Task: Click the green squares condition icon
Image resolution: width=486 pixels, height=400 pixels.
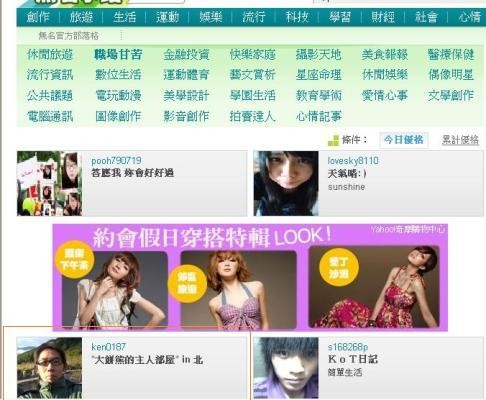Action: point(333,140)
